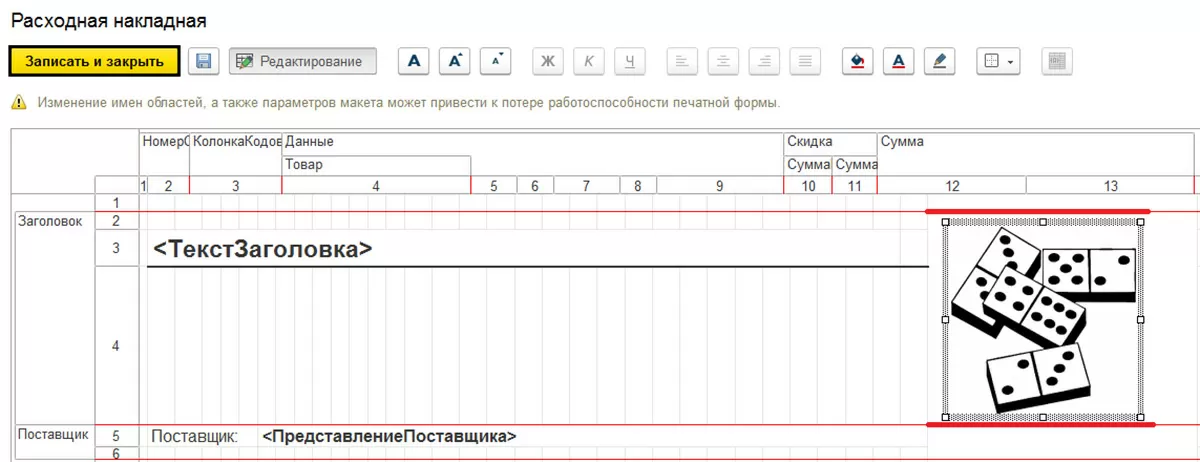
Task: Open the font settings 'A' icon
Action: [x=414, y=61]
